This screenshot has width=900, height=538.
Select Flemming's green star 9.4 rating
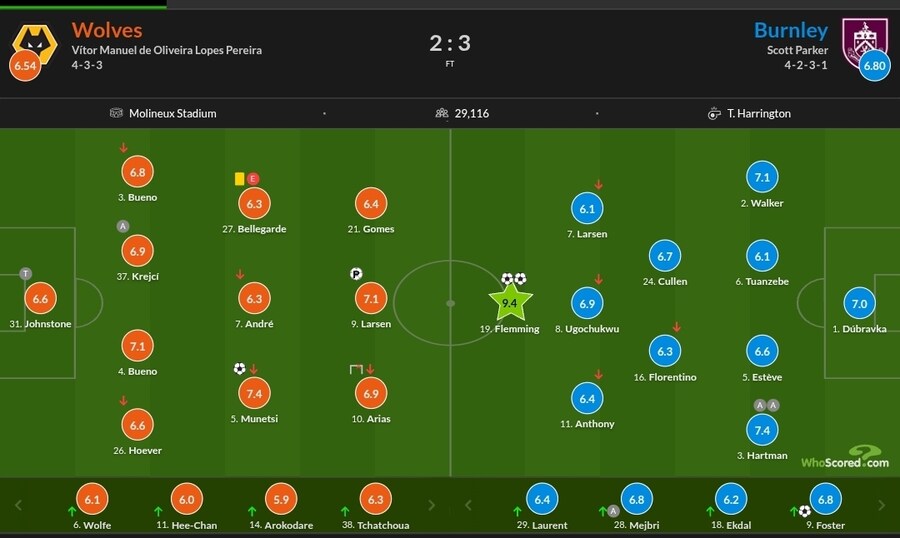click(x=509, y=302)
